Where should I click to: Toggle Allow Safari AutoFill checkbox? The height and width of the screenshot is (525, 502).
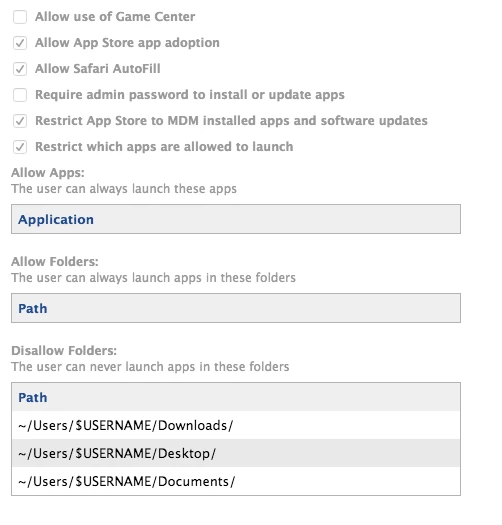(20, 69)
